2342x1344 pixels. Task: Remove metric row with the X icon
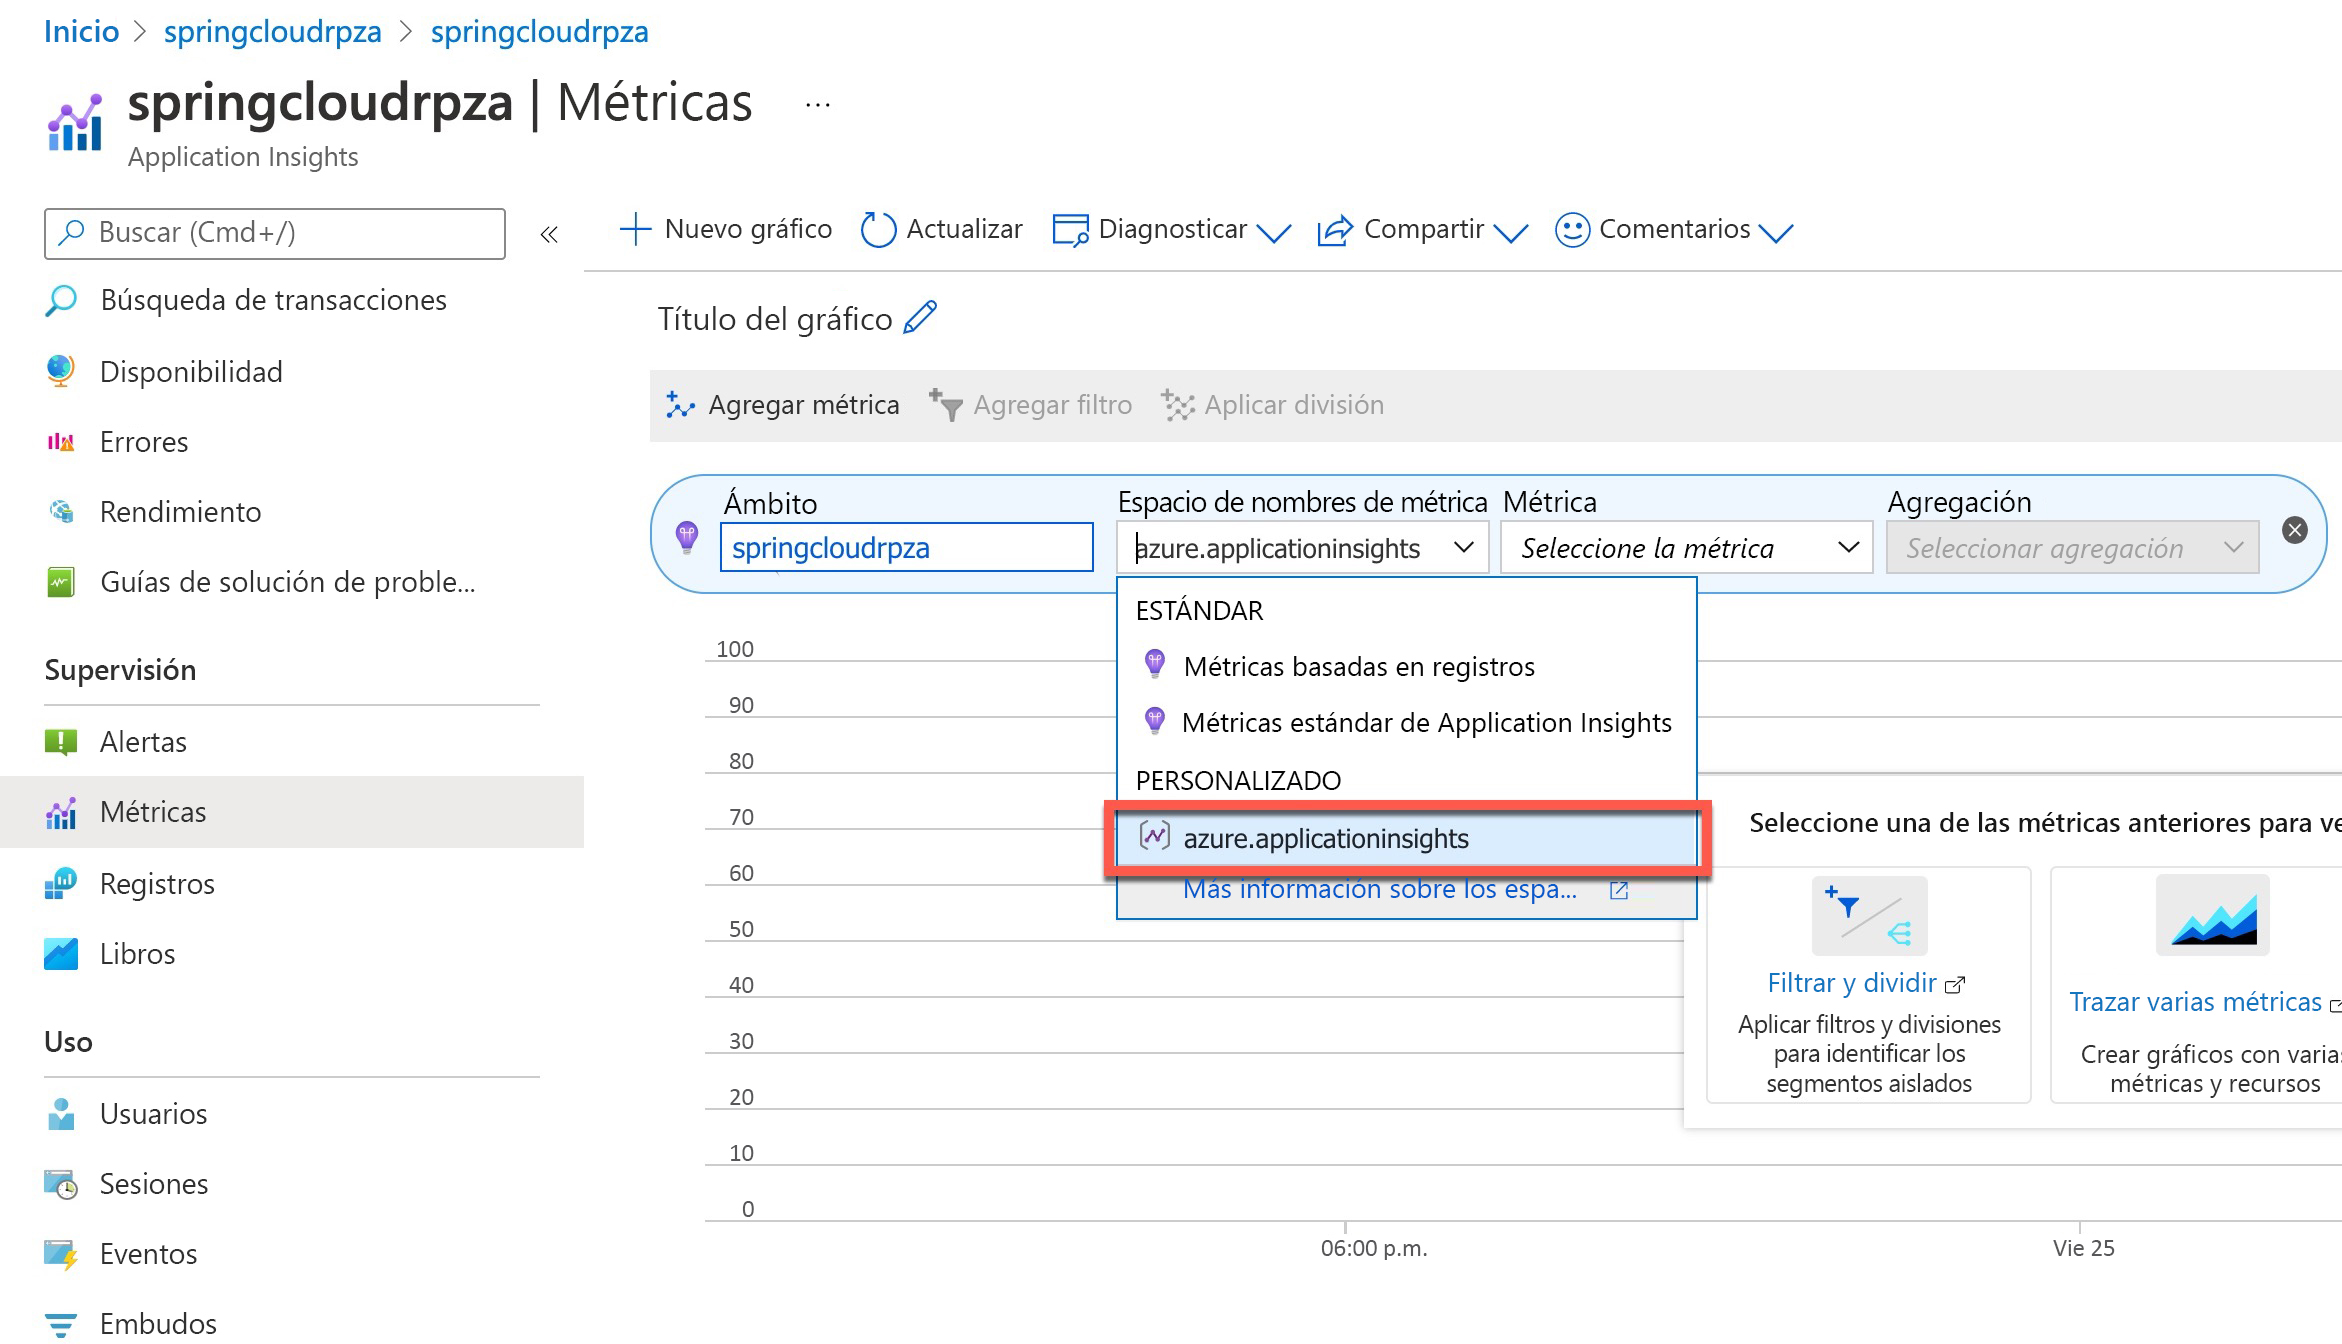pos(2295,530)
